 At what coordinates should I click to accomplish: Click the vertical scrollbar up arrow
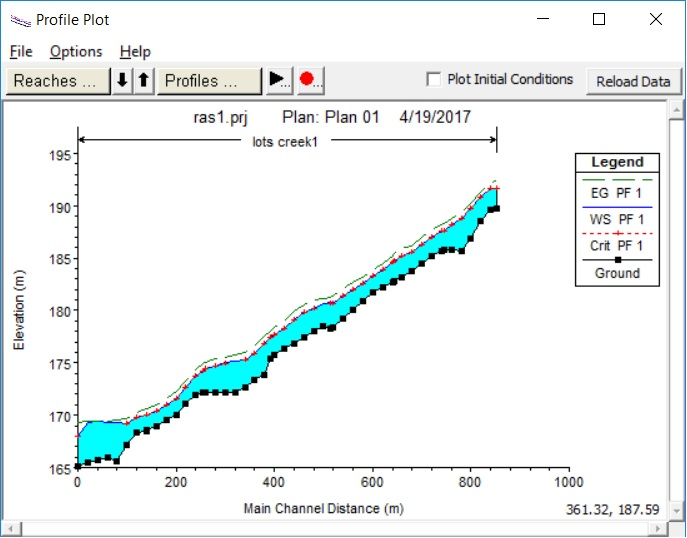675,110
